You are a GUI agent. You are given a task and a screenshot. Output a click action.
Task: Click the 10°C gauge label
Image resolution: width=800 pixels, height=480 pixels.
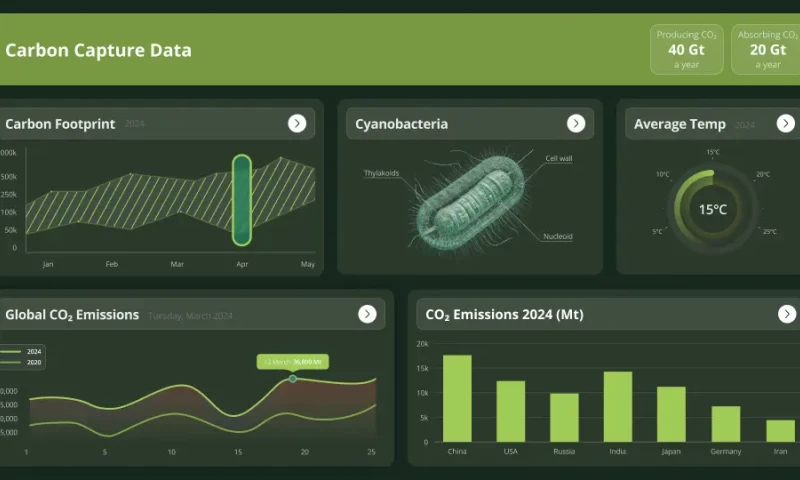point(663,174)
